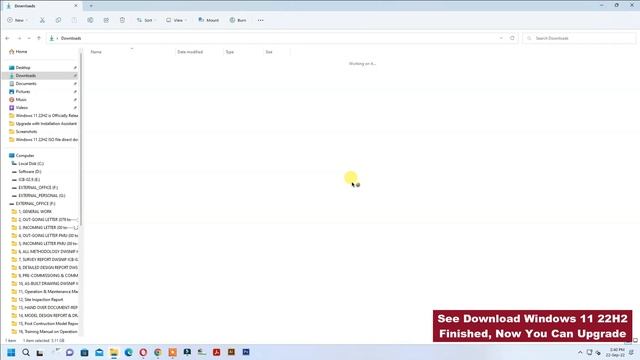Viewport: 640px width, 360px height.
Task: Click the Mount button
Action: tap(209, 20)
